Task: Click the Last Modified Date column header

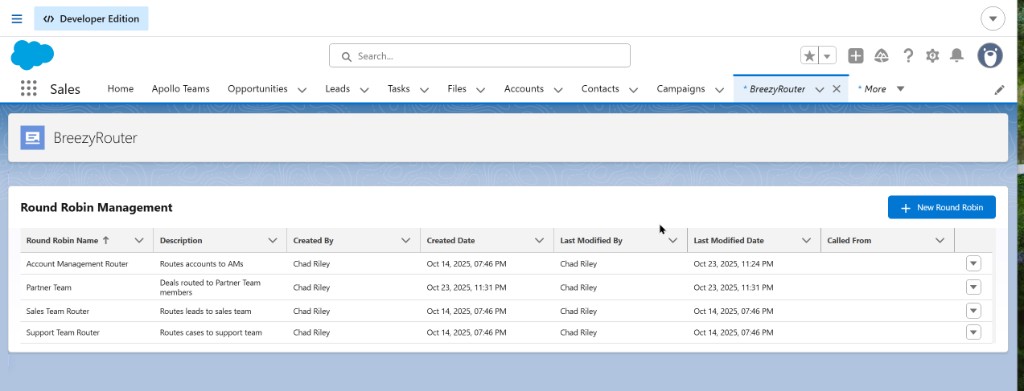Action: (729, 240)
